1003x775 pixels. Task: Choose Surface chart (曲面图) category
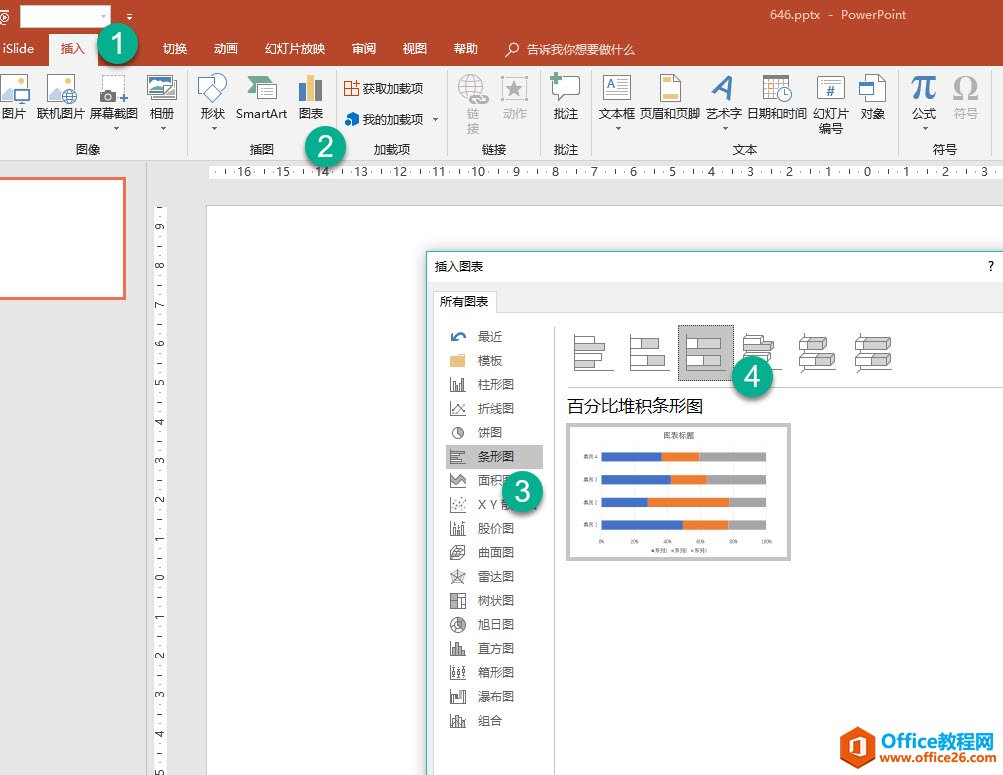coord(494,552)
